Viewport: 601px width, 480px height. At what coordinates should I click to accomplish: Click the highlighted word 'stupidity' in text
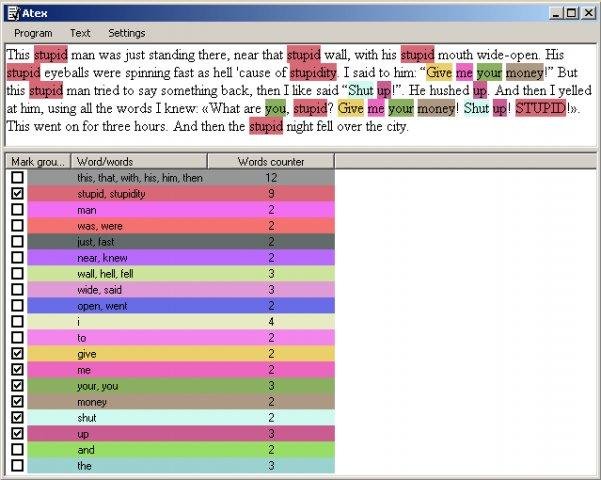point(314,72)
